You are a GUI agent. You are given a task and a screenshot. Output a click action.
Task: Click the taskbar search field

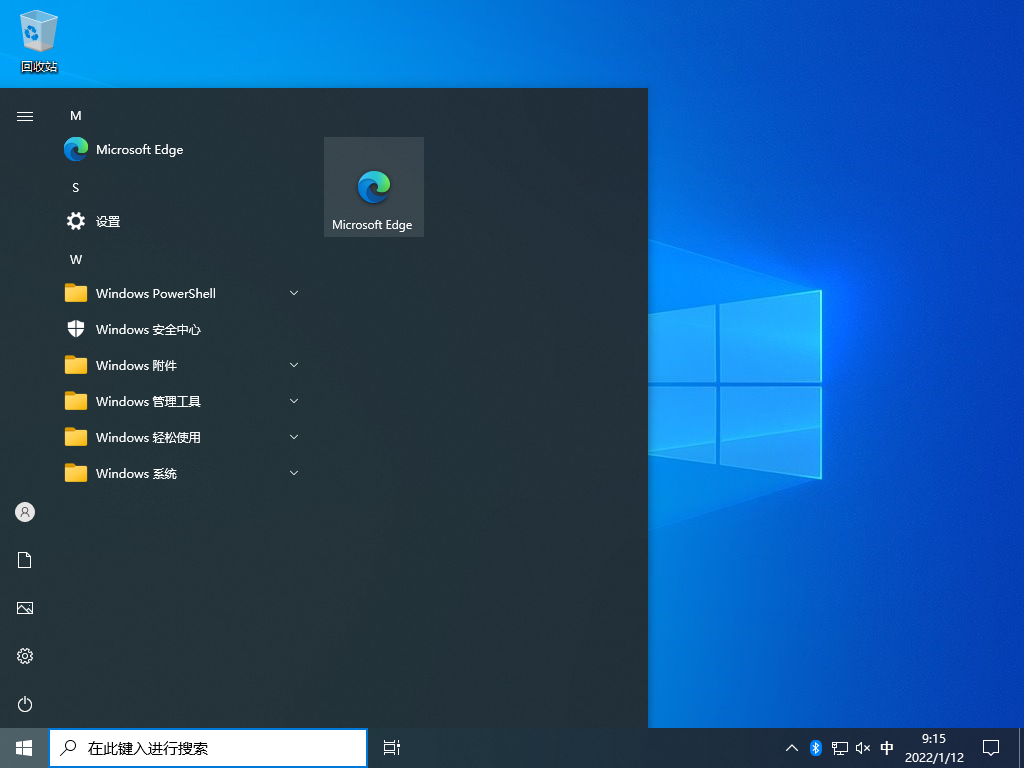tap(207, 747)
